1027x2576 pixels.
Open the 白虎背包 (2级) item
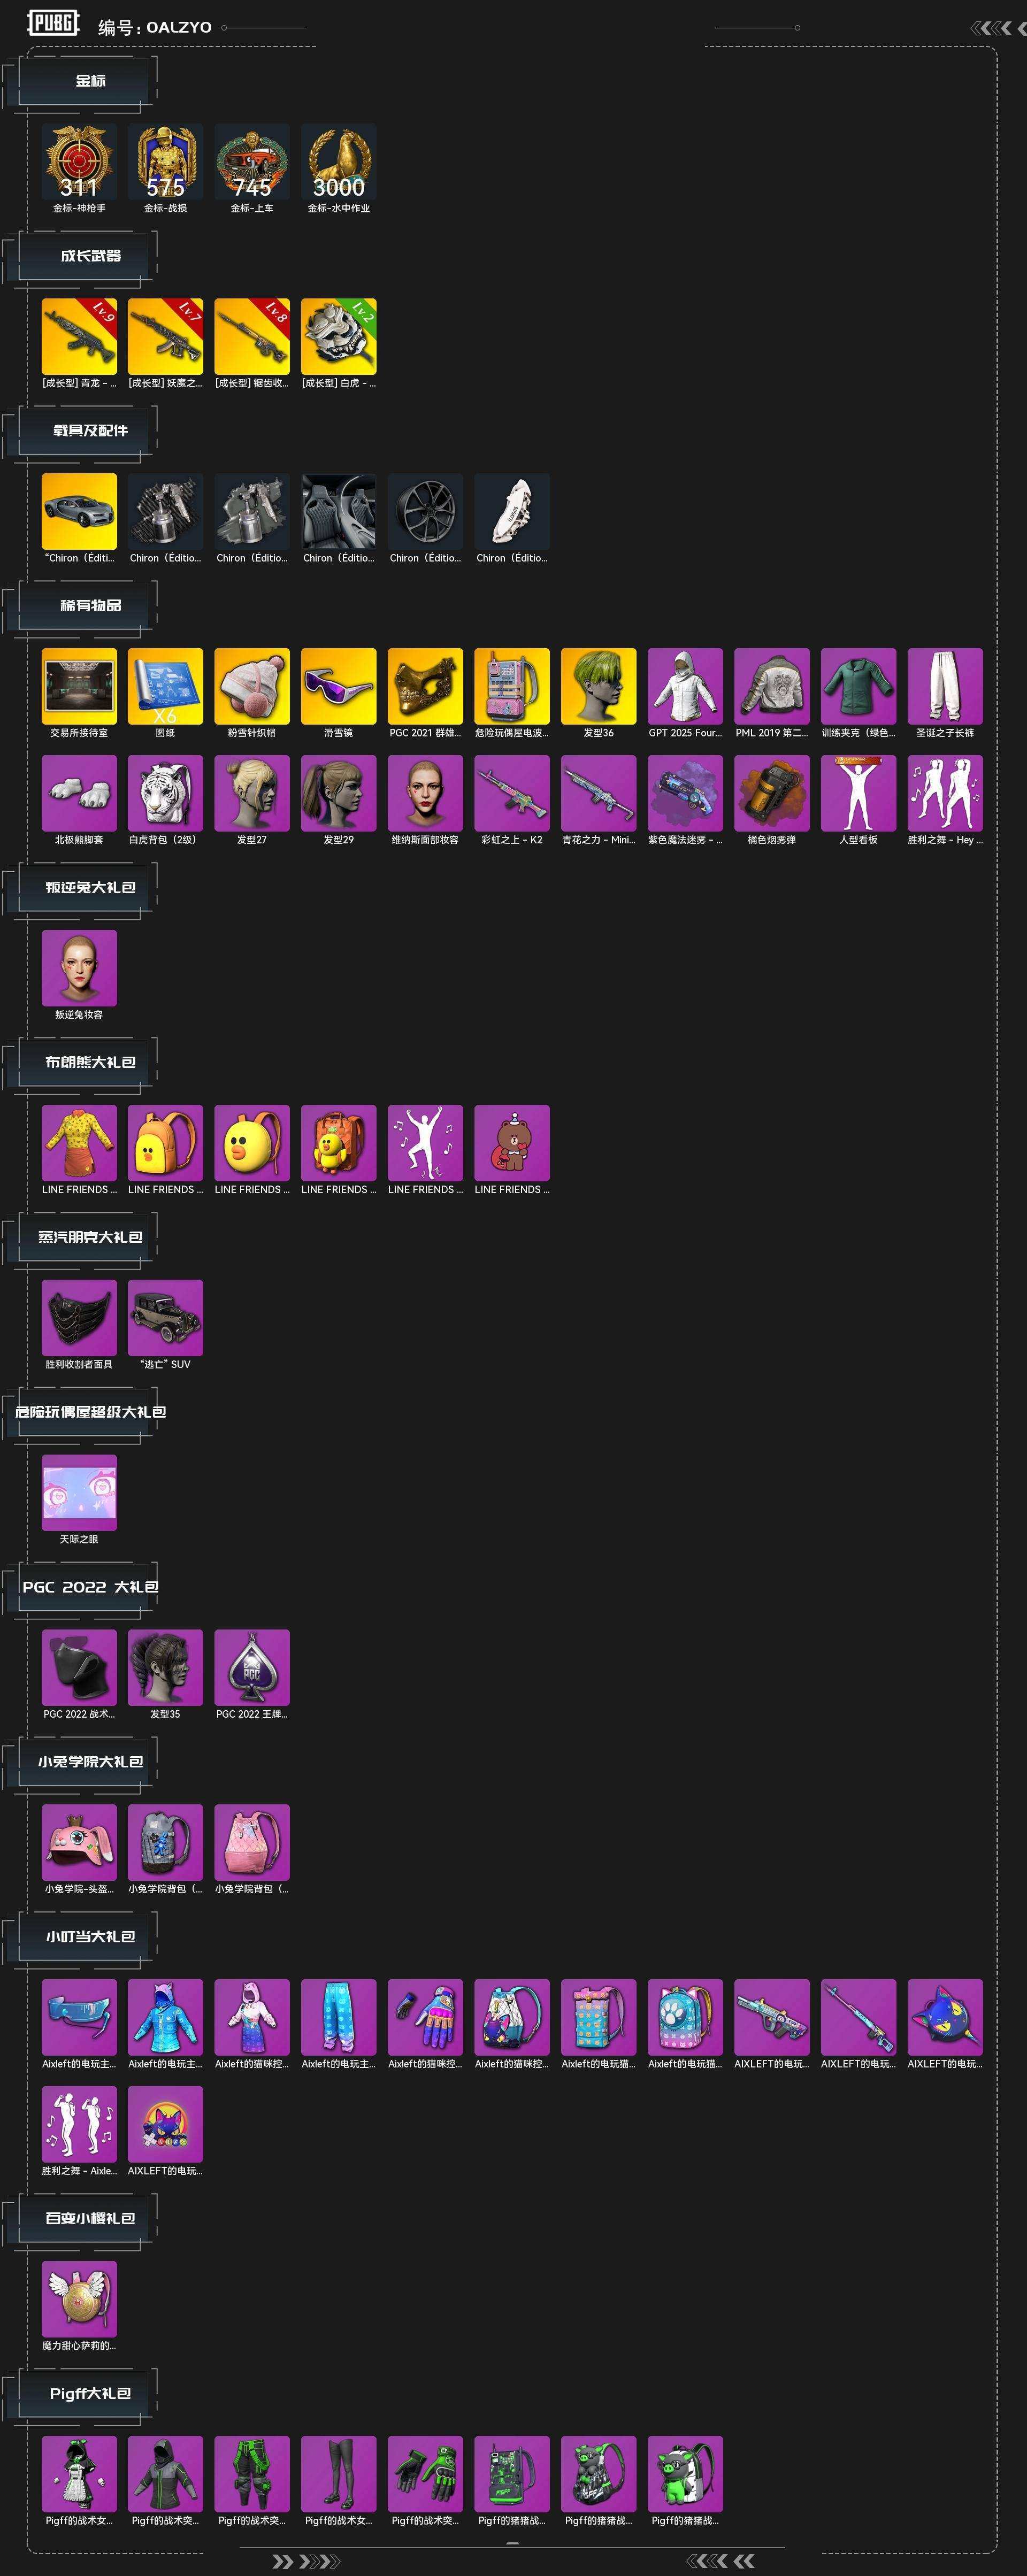point(165,793)
